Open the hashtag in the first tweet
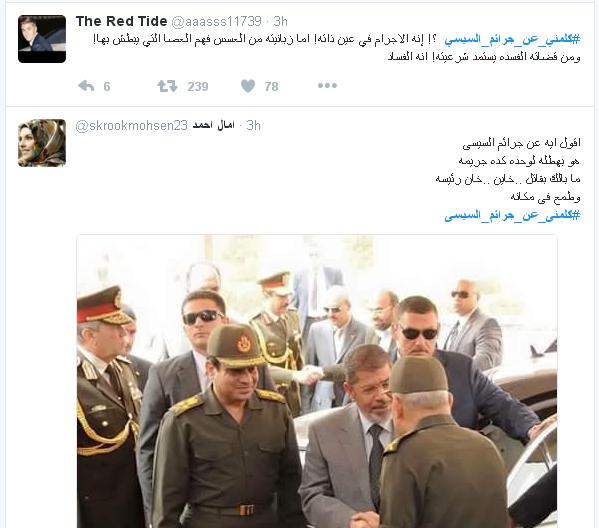The width and height of the screenshot is (599, 528). tap(512, 39)
